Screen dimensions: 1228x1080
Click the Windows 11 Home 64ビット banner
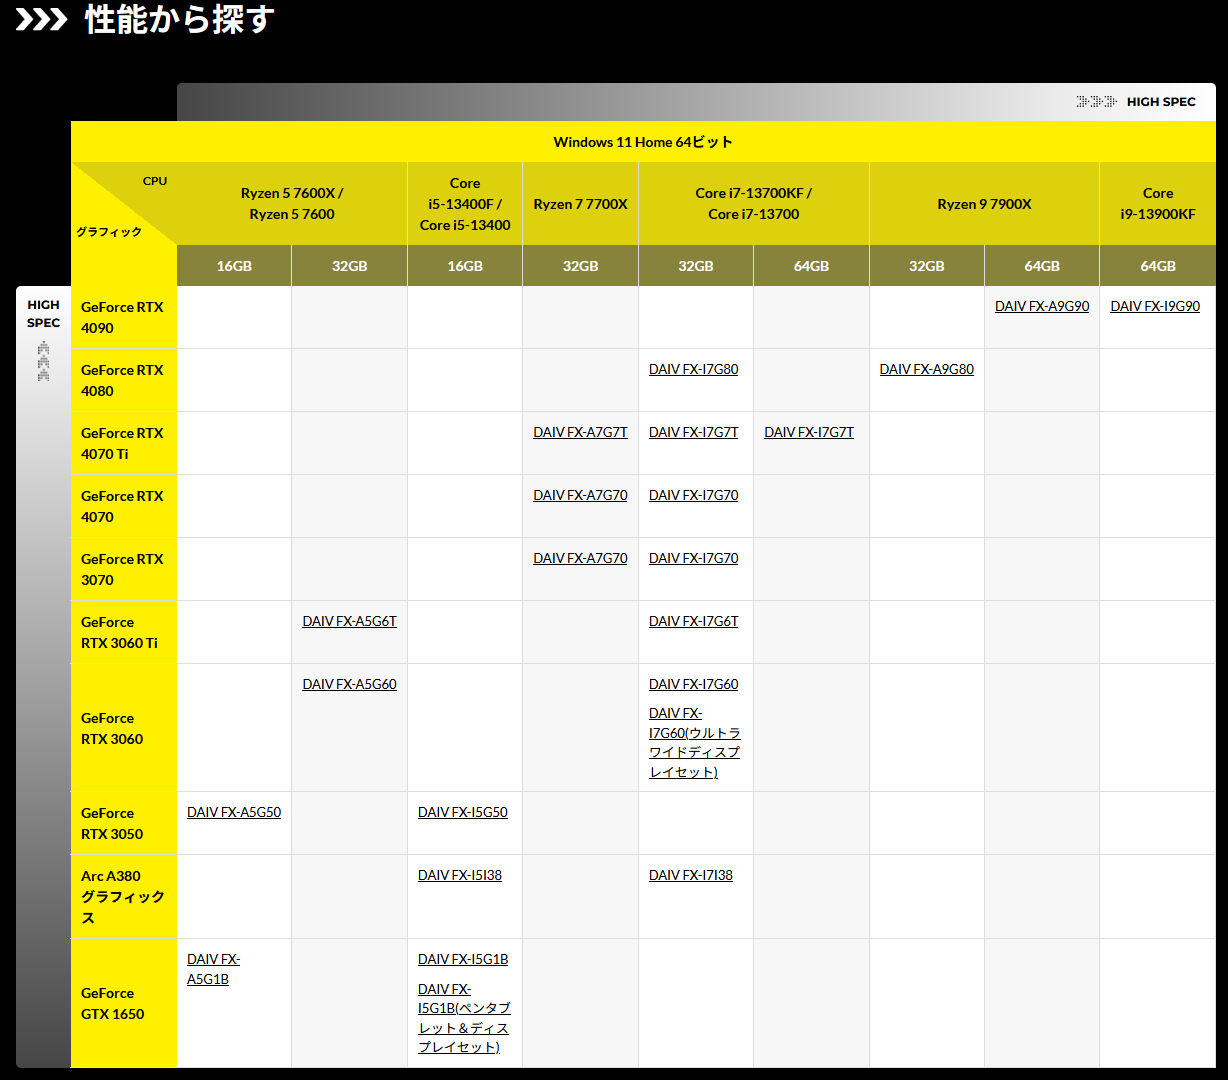(x=643, y=142)
